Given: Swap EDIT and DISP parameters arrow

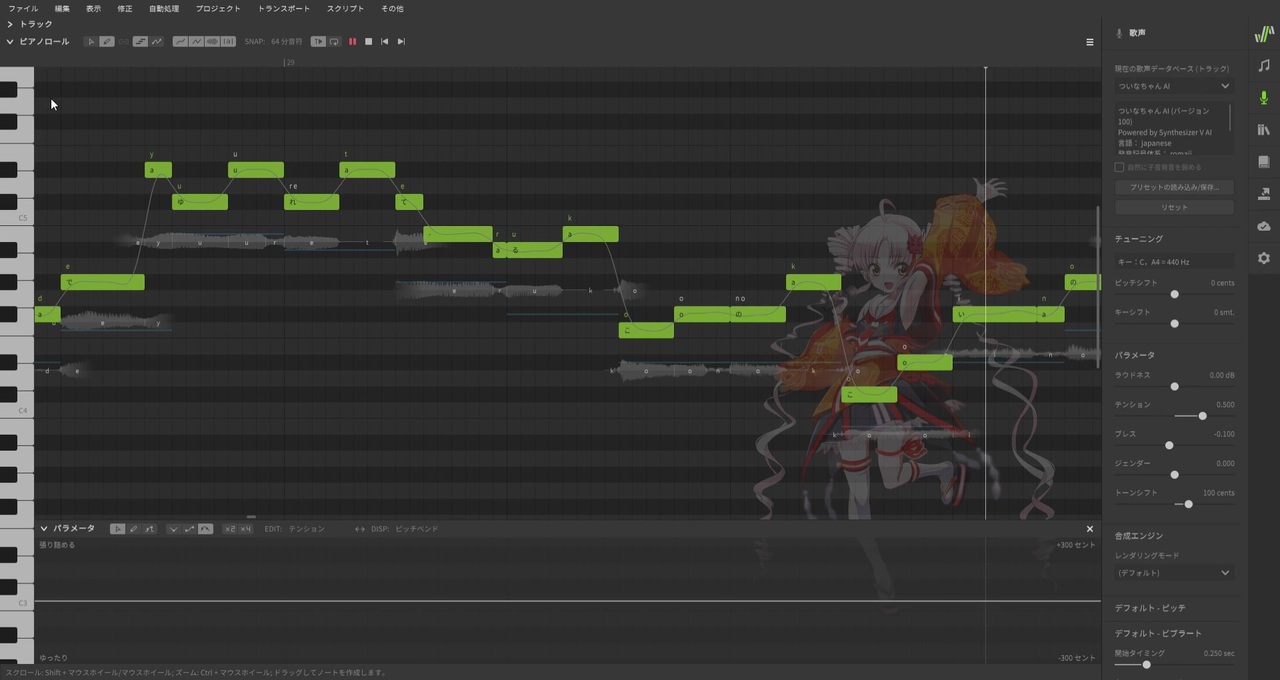Looking at the screenshot, I should (360, 528).
